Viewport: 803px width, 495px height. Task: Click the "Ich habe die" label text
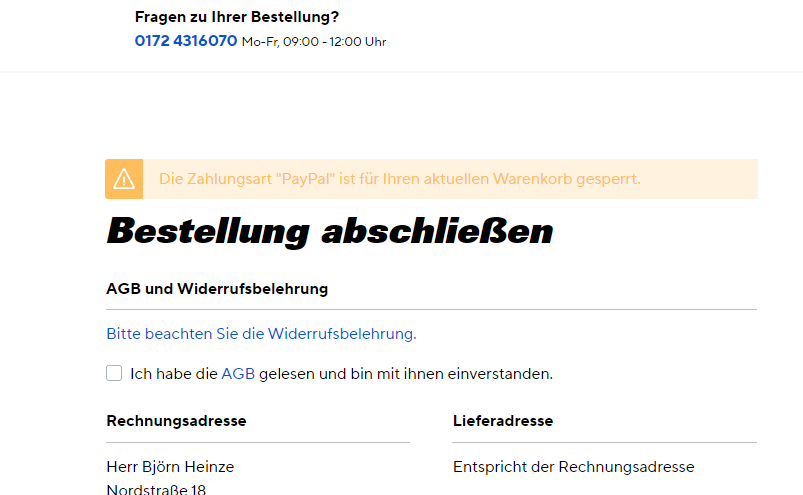click(174, 374)
